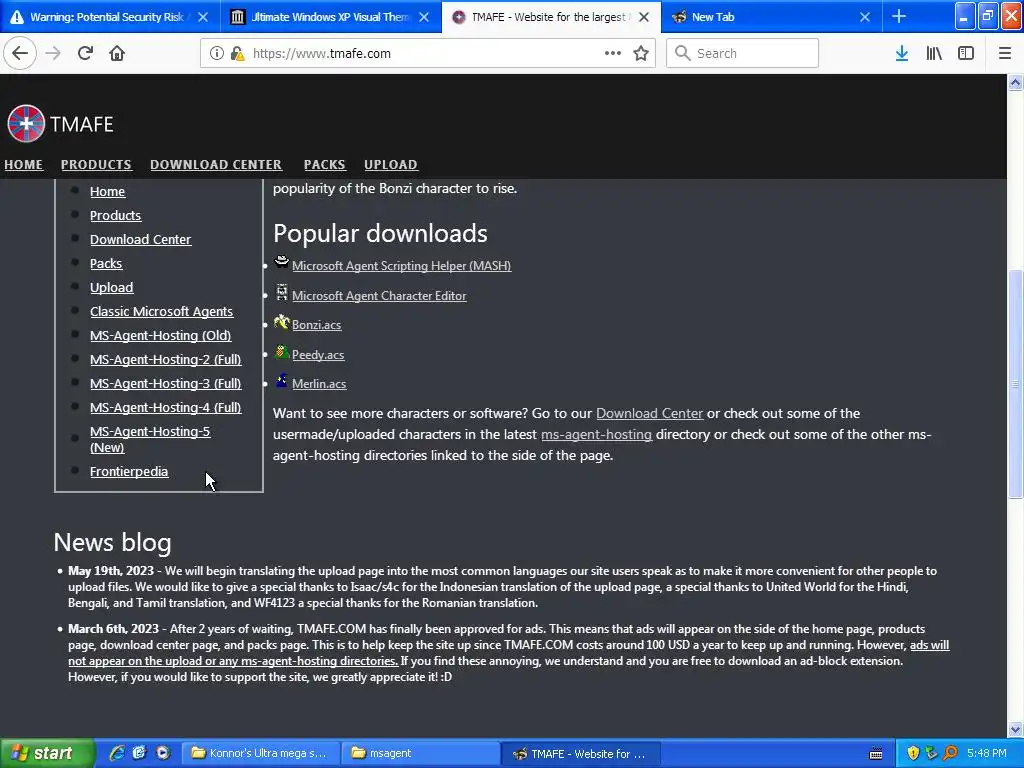Download Merlin.acs file link

tap(319, 384)
